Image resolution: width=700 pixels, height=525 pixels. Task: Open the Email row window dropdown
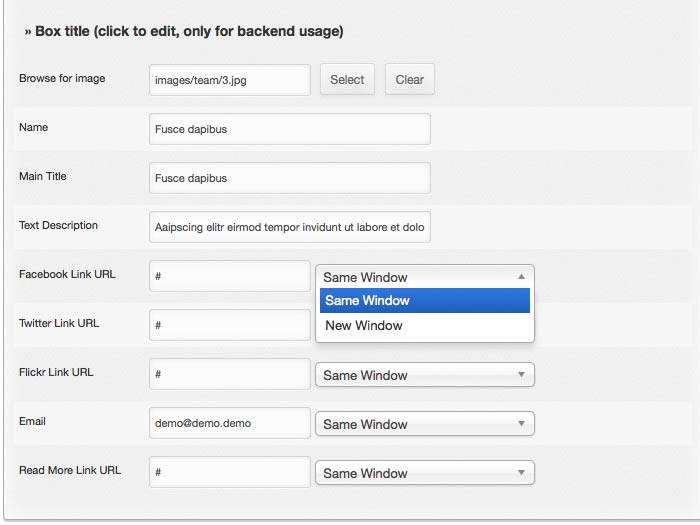(x=424, y=424)
